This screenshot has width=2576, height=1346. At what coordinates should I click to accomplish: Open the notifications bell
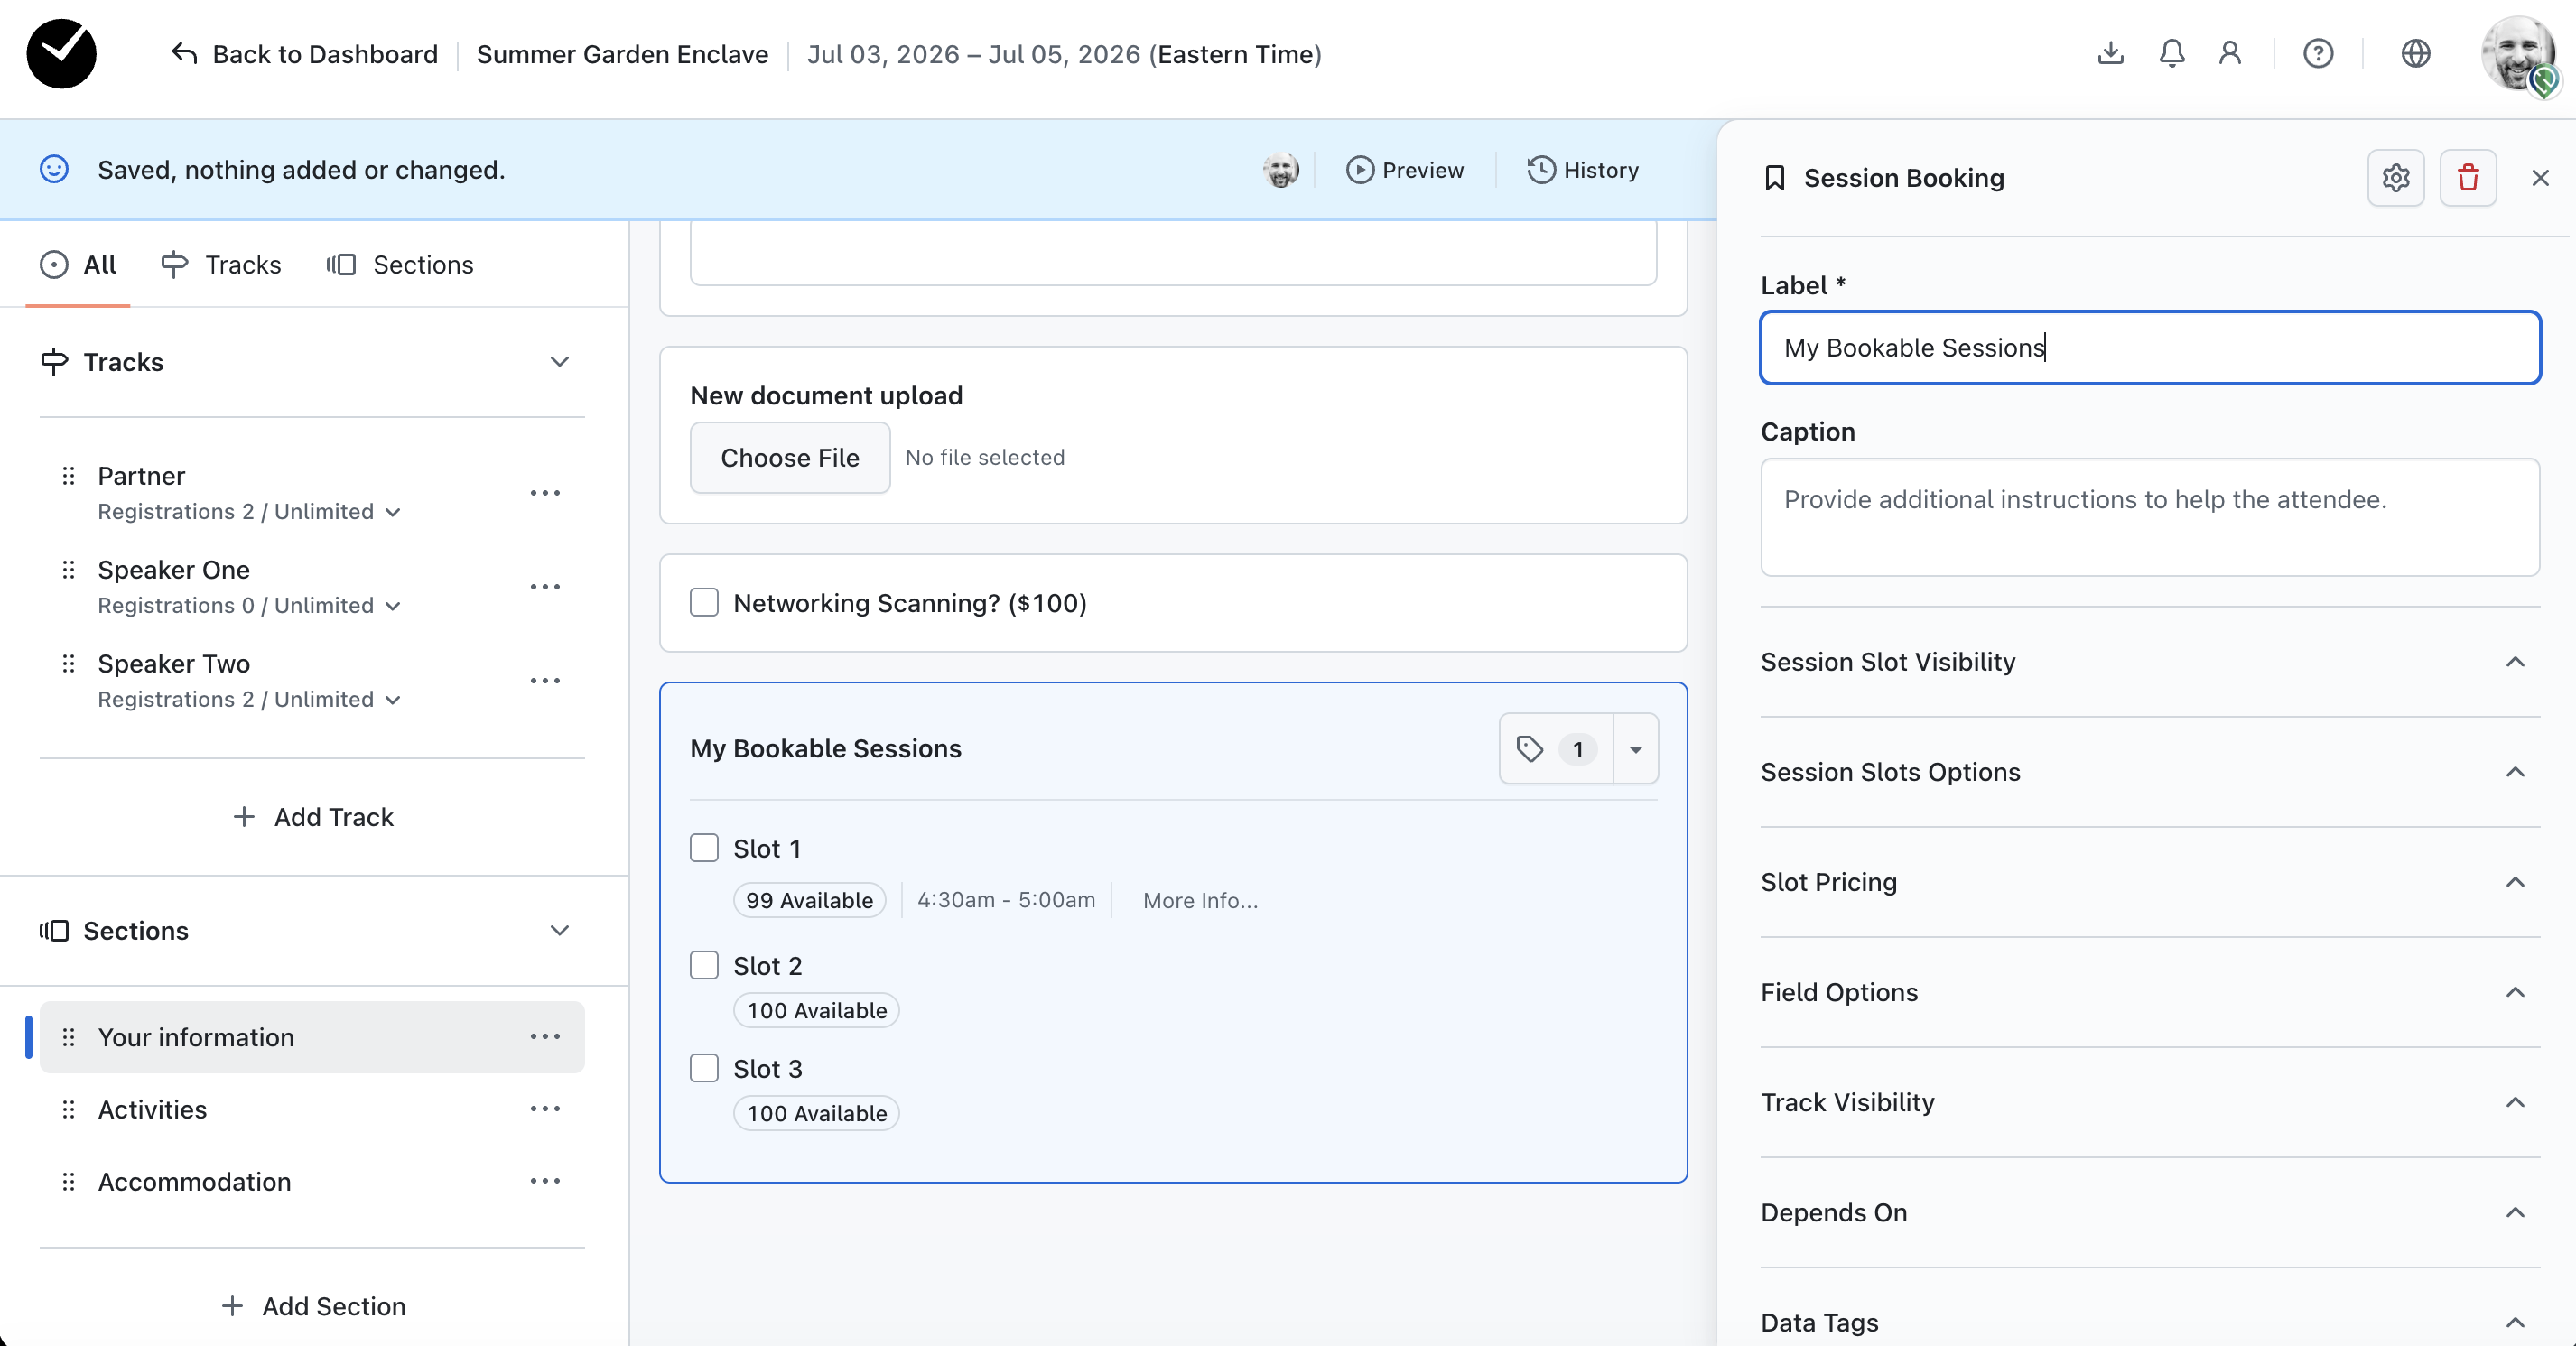point(2171,54)
